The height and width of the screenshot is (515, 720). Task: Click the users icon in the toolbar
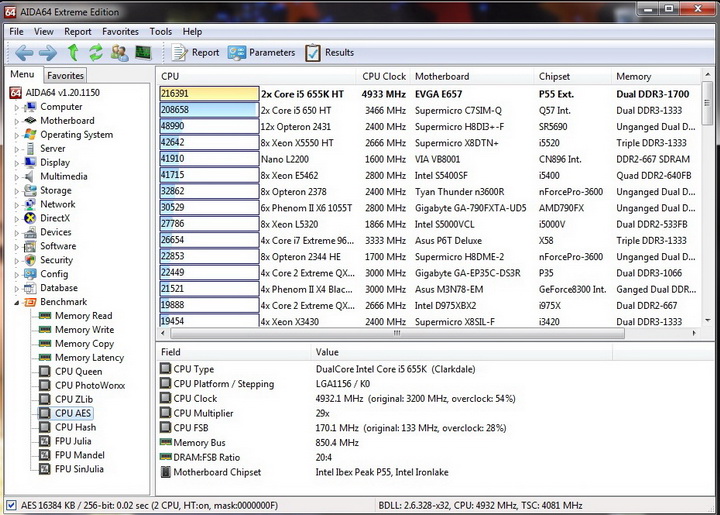point(120,53)
